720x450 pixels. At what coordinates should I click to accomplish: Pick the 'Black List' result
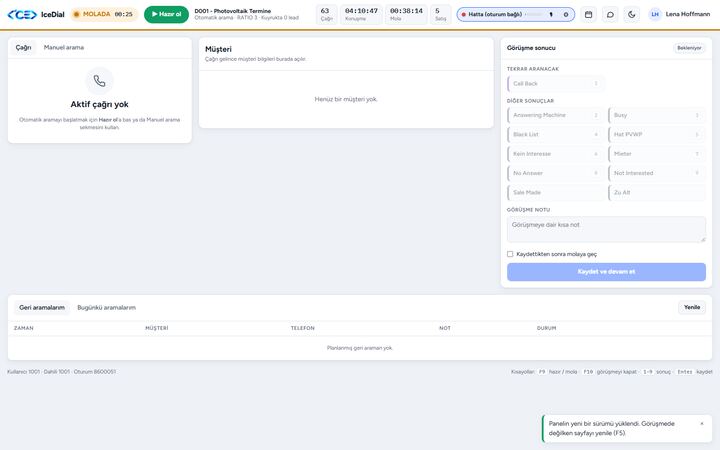pos(556,135)
